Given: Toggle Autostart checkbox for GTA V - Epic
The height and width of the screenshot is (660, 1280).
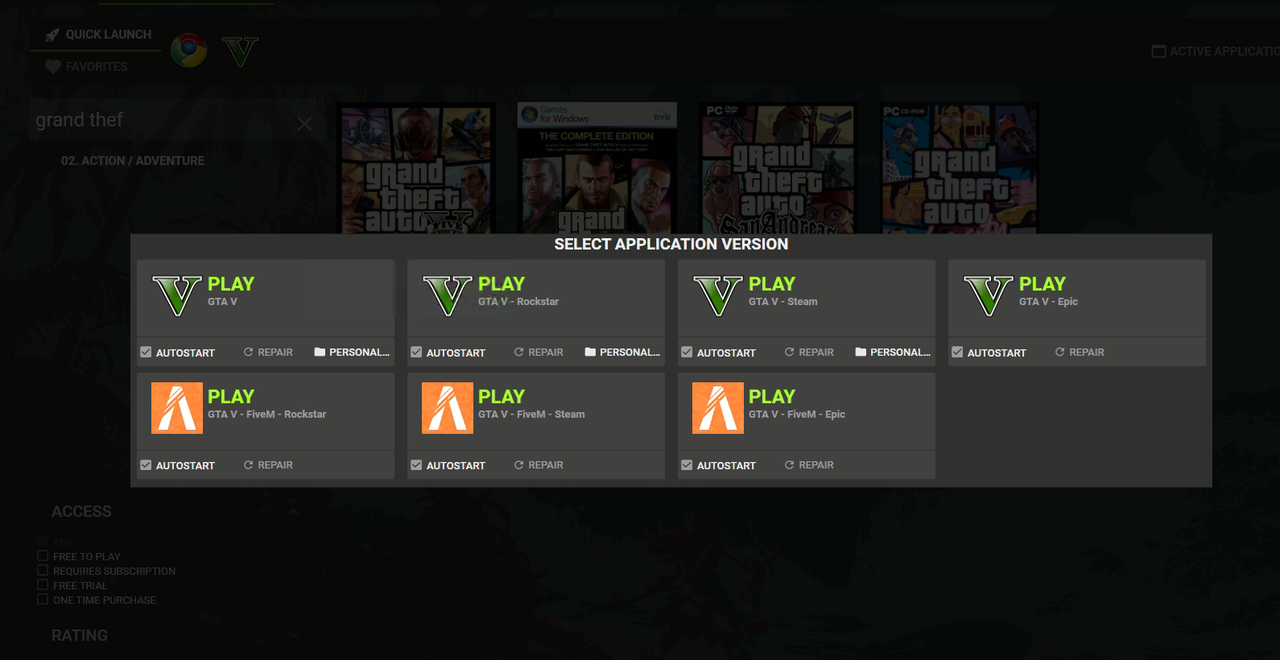Looking at the screenshot, I should click(x=957, y=352).
